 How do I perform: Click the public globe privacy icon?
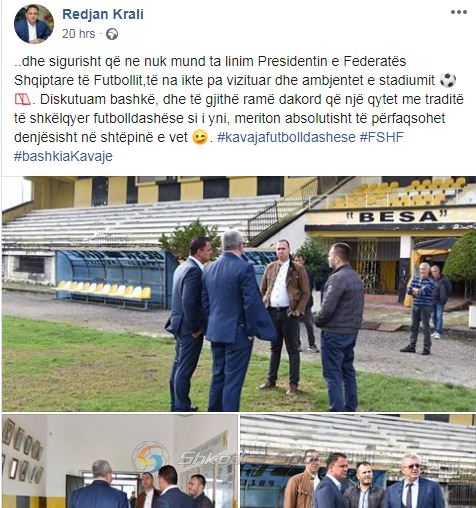(x=112, y=34)
